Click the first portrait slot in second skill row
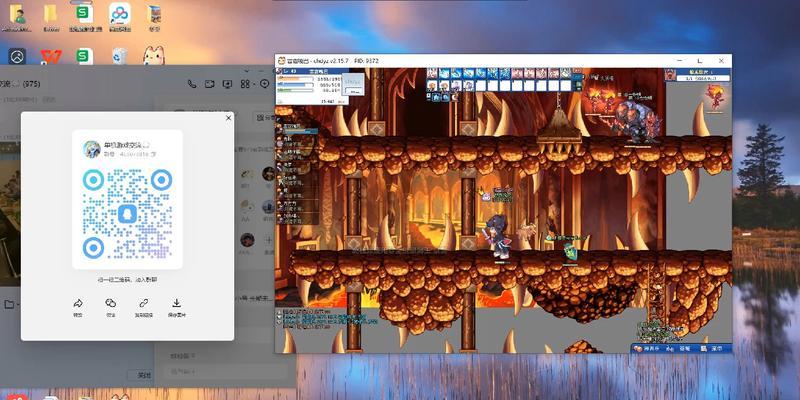Viewport: 800px width, 400px height. (x=432, y=85)
